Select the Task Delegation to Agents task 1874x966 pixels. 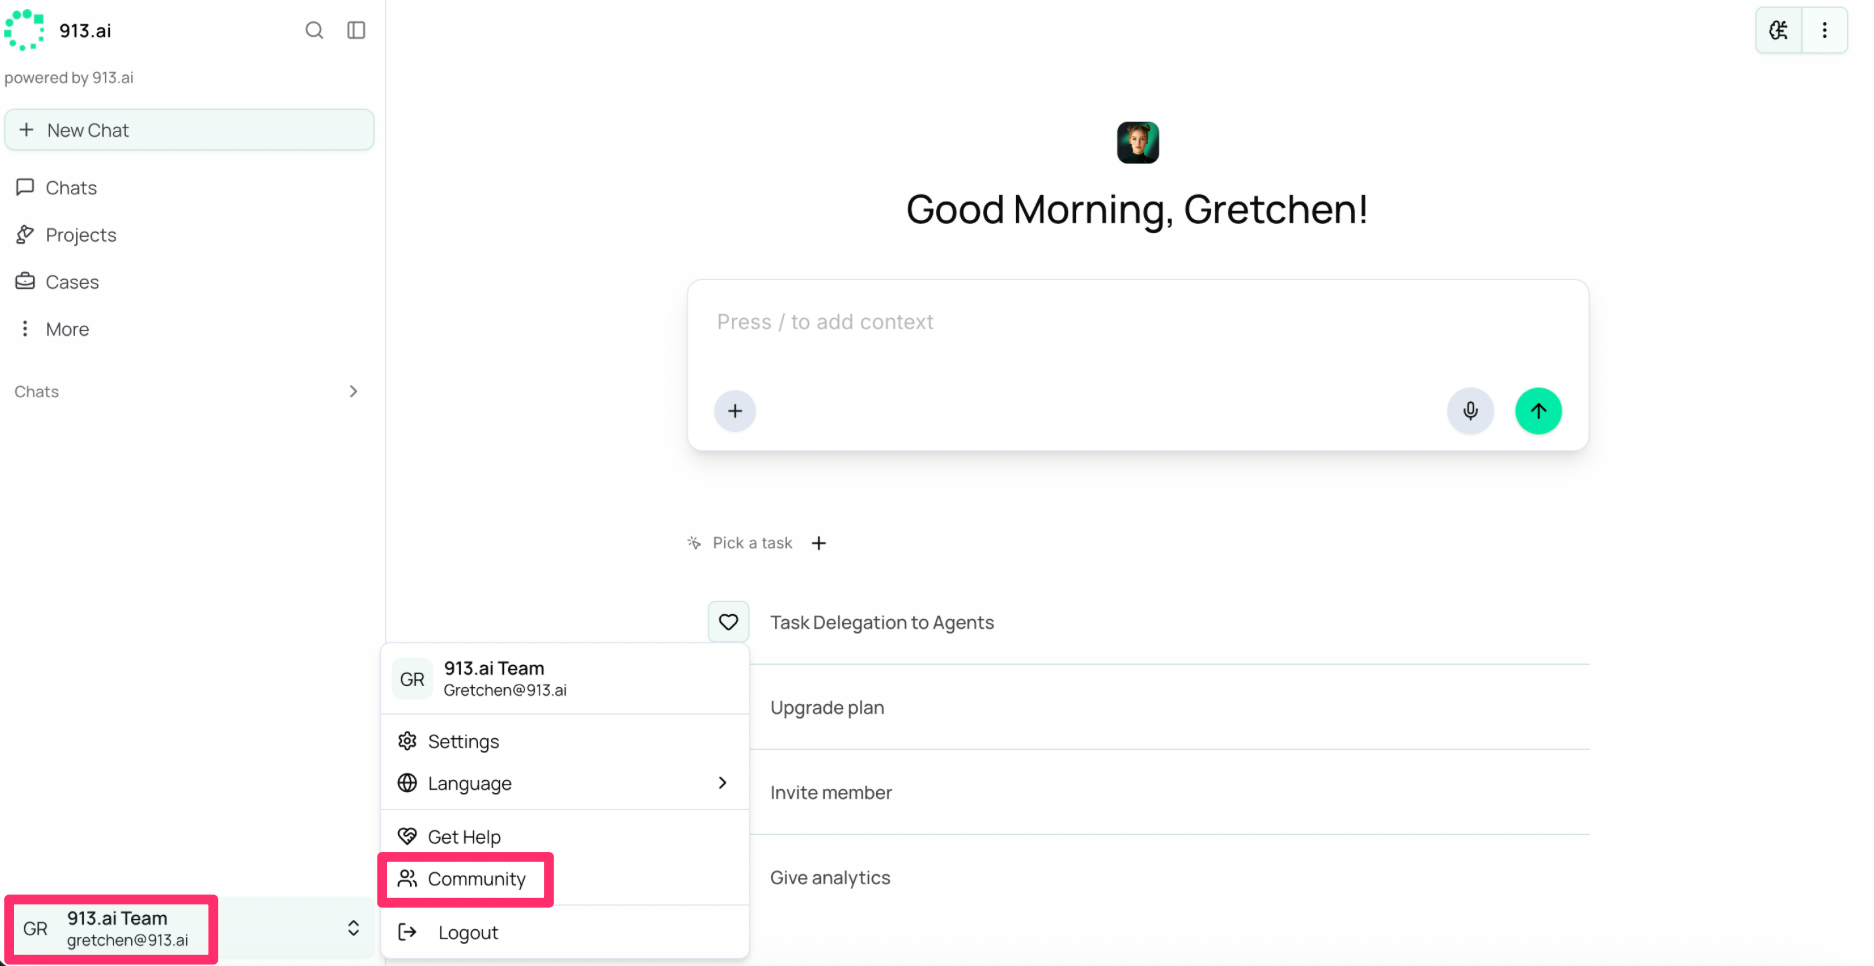pyautogui.click(x=882, y=623)
